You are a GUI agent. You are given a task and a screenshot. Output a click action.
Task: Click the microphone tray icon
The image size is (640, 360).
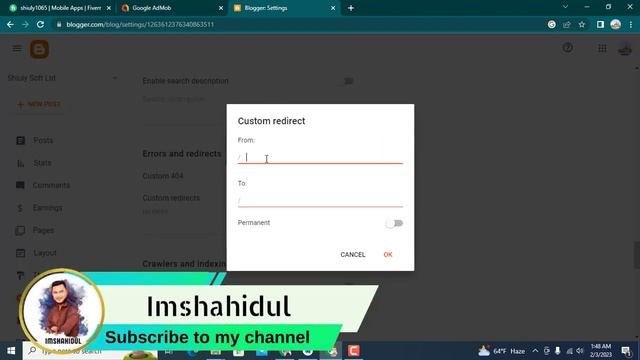click(x=558, y=351)
